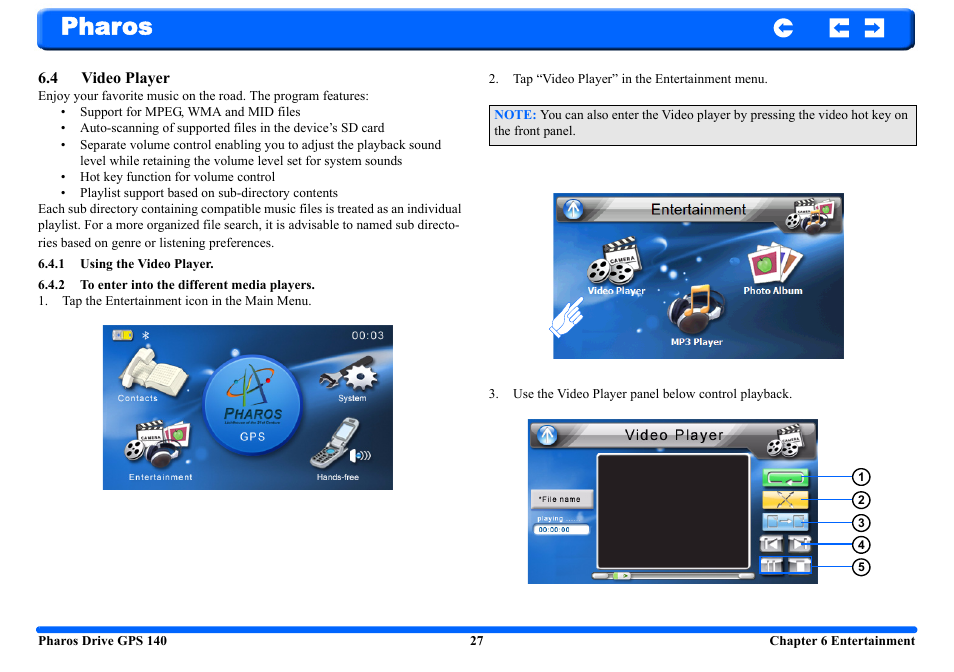The image size is (954, 672).
Task: Click the video progress slider handle
Action: click(x=621, y=575)
